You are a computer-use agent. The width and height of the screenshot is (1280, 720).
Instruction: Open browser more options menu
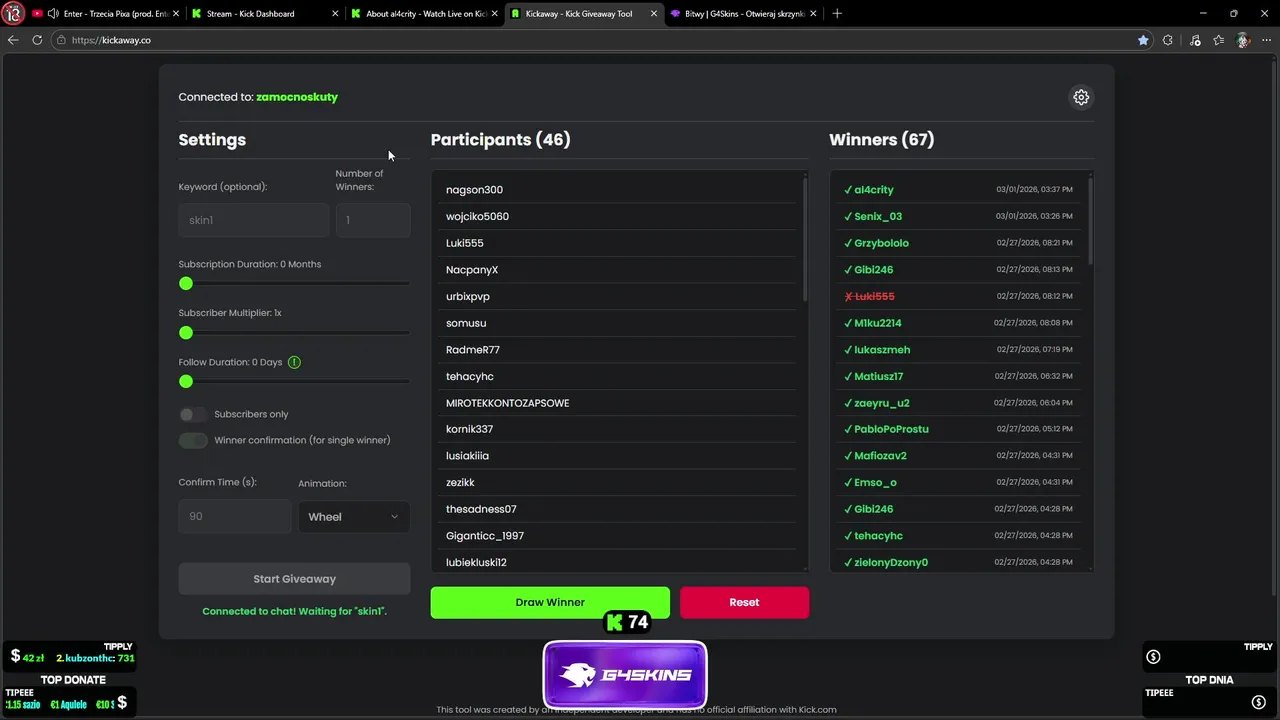tap(1267, 40)
